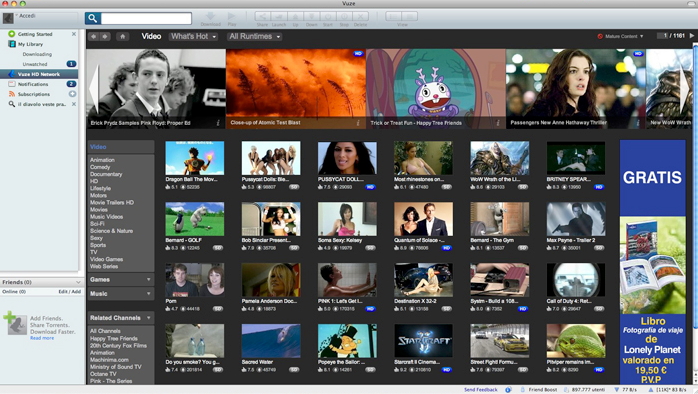Collapse the Related Channels section
The height and width of the screenshot is (394, 698).
[x=121, y=318]
